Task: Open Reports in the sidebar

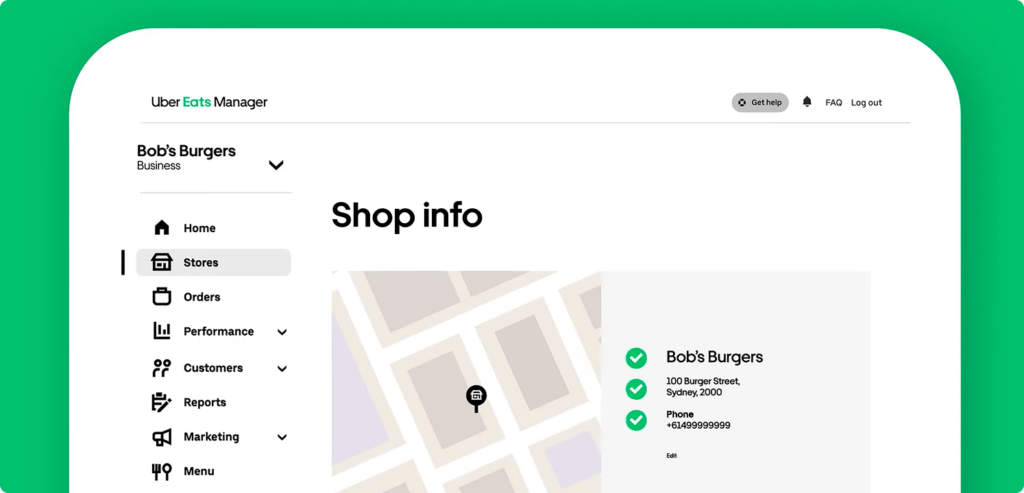Action: pos(205,402)
